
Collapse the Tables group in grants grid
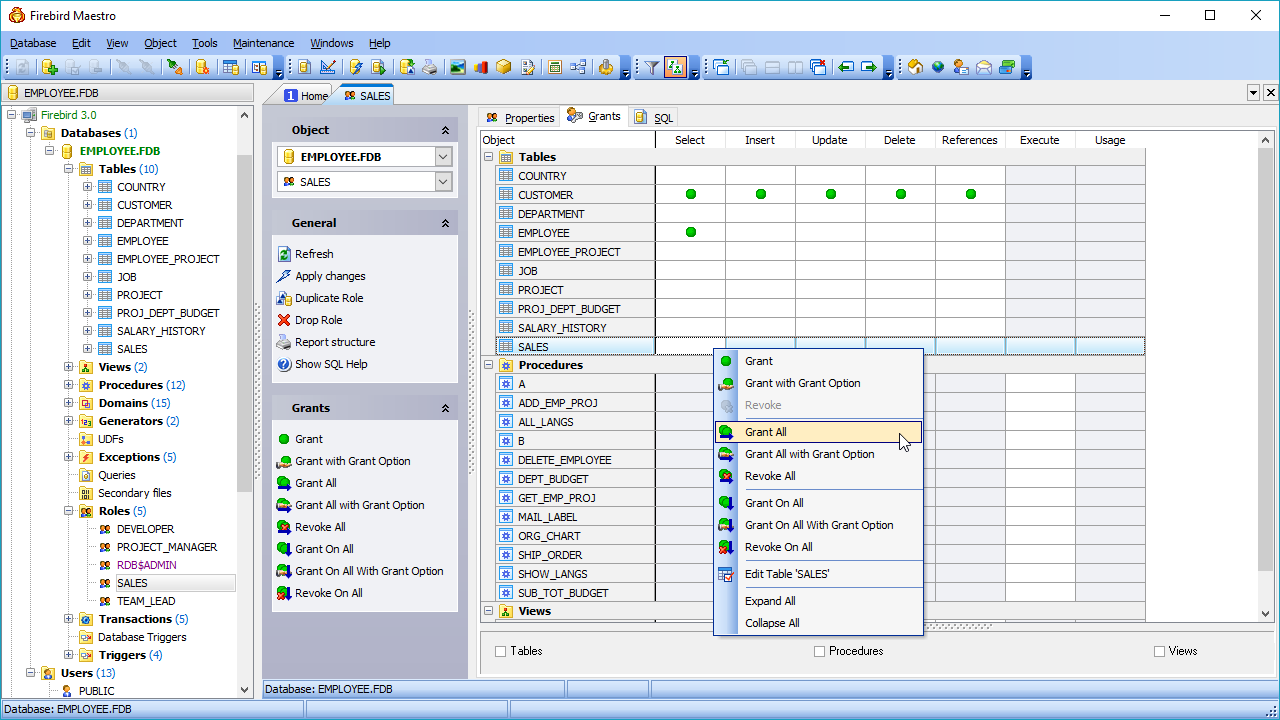pos(489,157)
